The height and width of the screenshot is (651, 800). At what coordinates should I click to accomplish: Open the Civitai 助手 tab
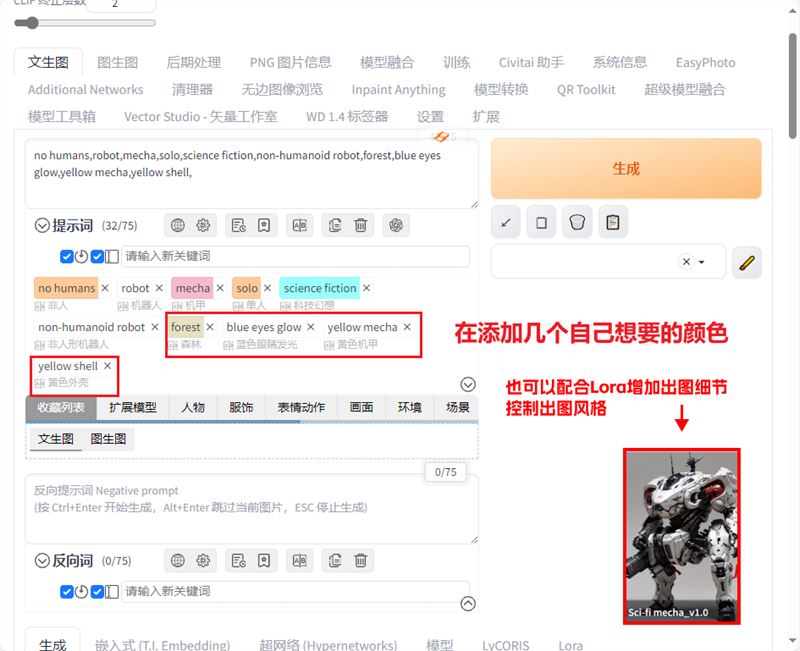tap(531, 62)
